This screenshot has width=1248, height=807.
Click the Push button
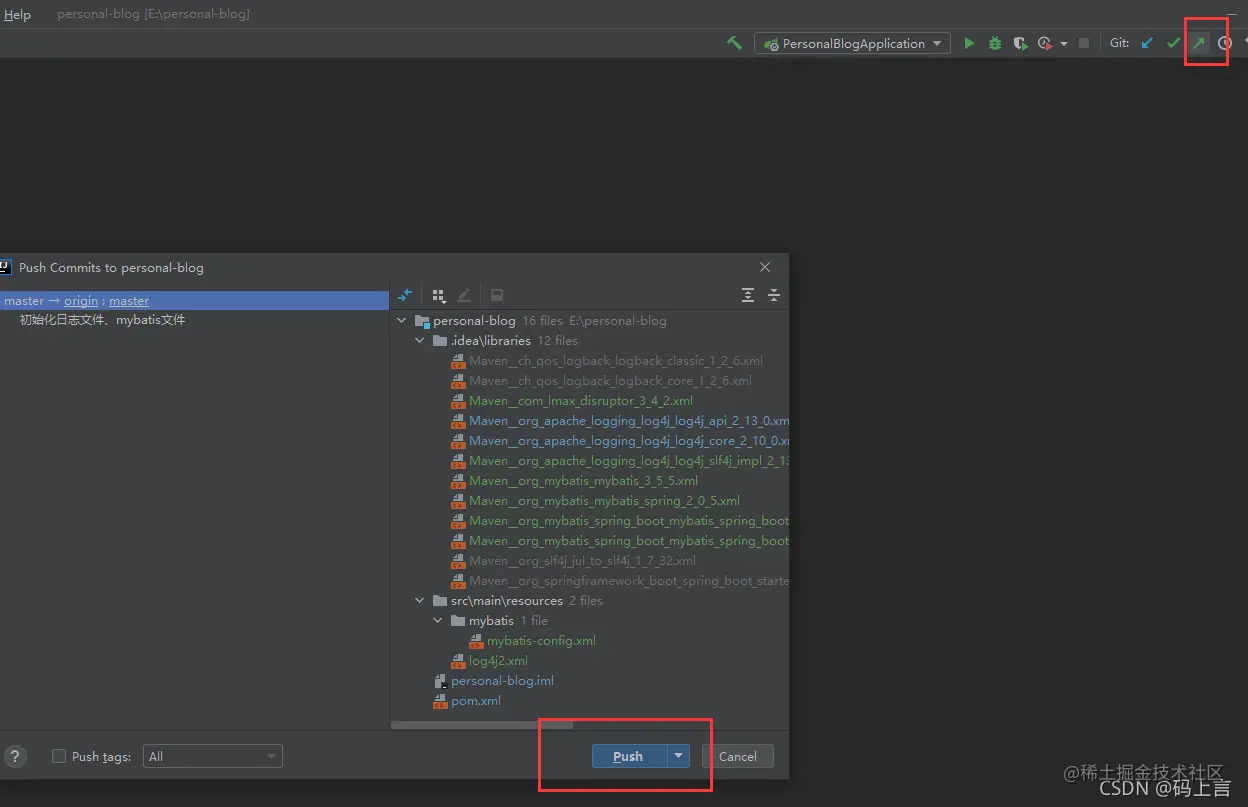click(x=629, y=756)
